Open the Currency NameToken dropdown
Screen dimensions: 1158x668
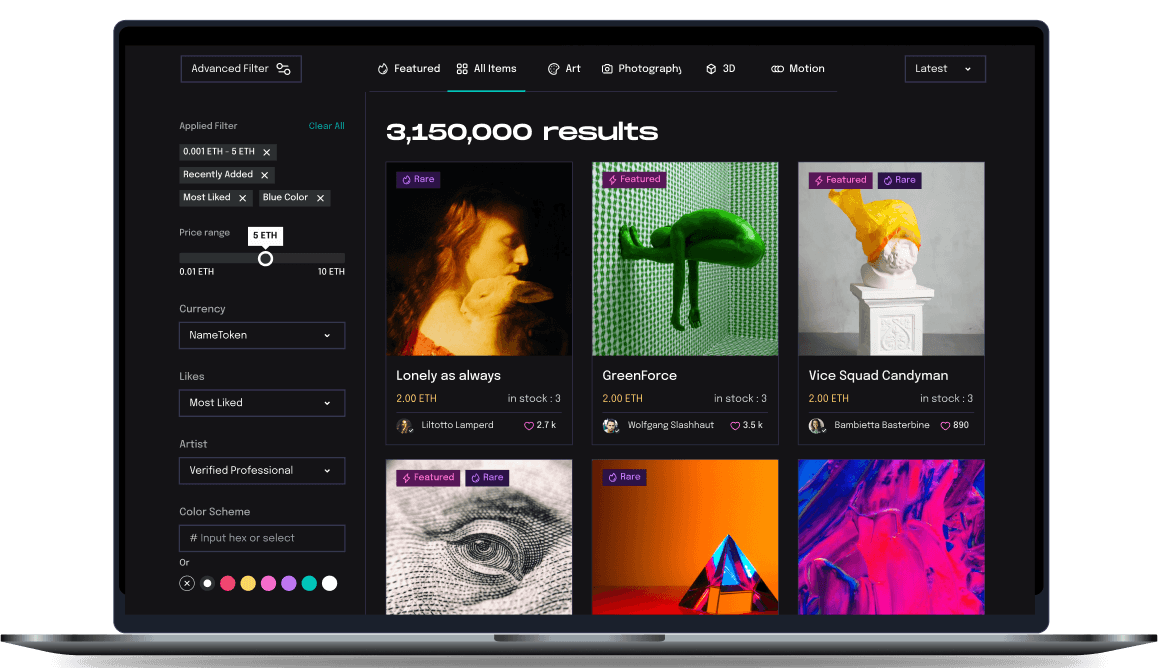262,336
